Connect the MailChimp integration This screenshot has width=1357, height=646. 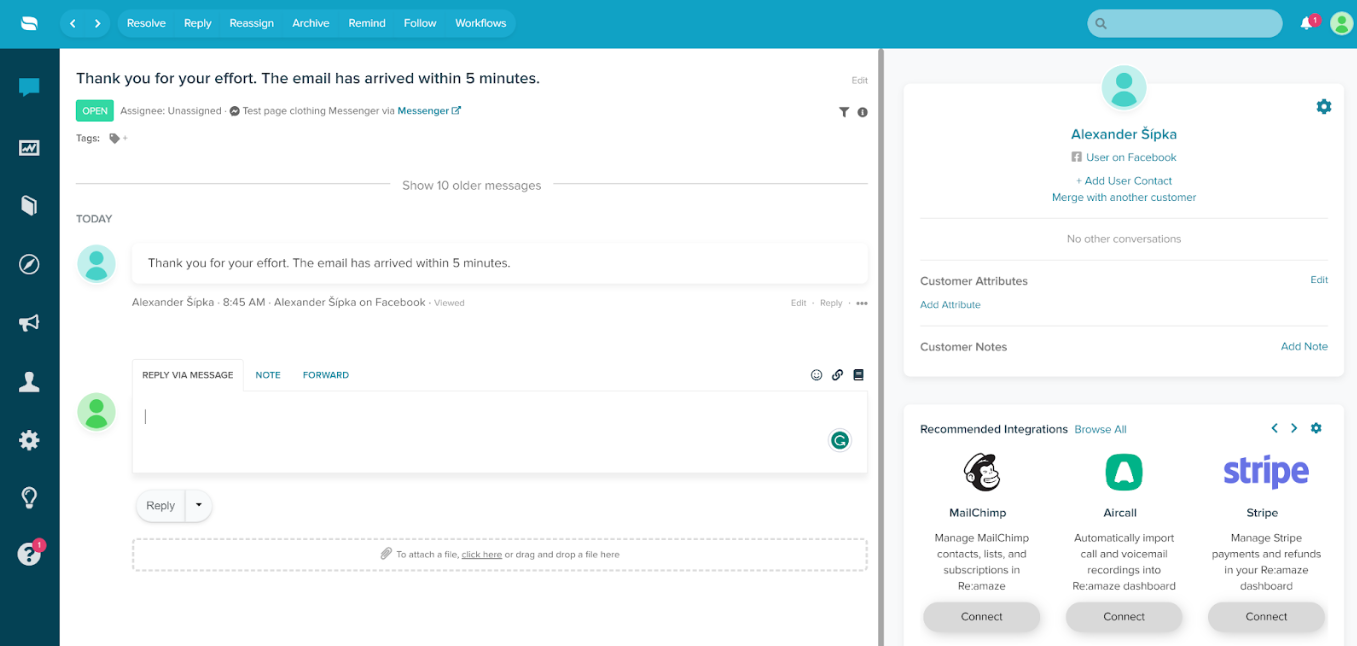coord(981,617)
